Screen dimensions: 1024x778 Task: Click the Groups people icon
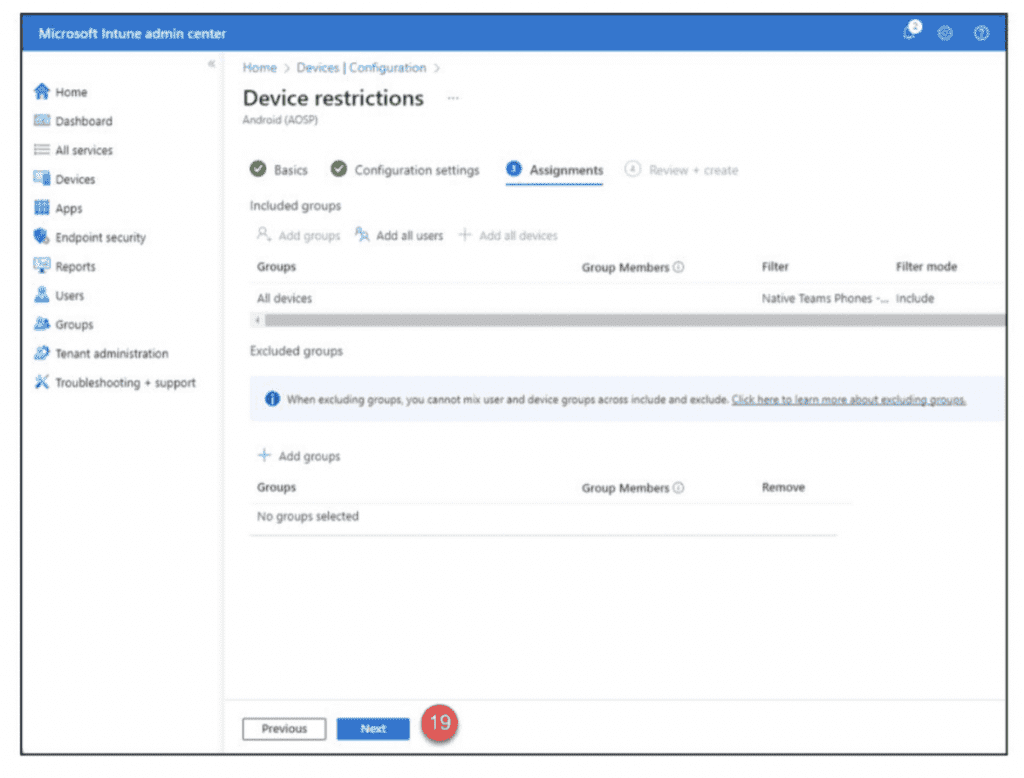pyautogui.click(x=42, y=324)
